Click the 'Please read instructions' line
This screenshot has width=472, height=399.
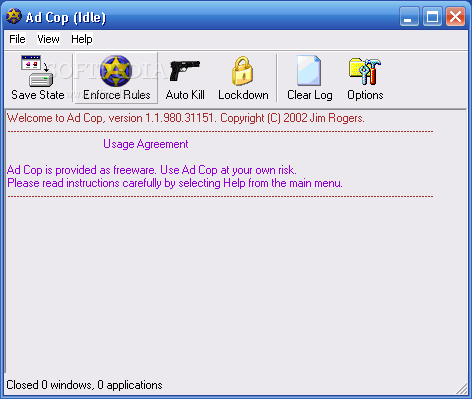coord(175,183)
